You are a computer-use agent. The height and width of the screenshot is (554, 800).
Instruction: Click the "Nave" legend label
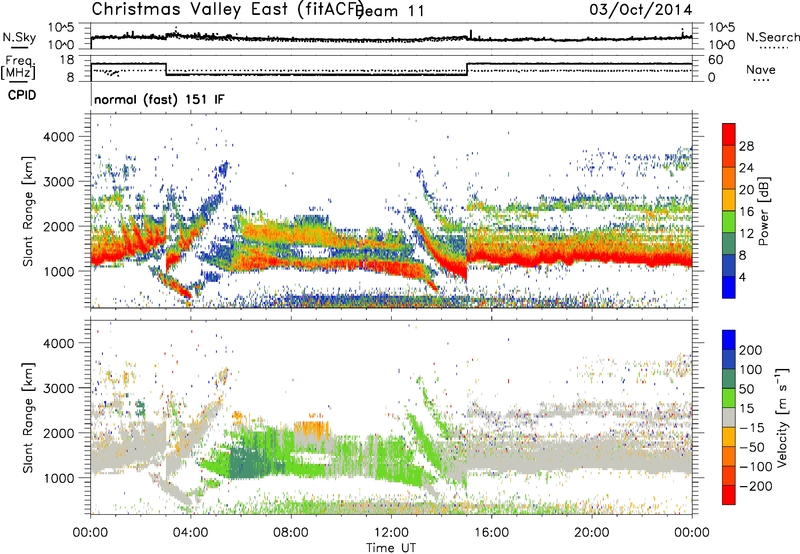pyautogui.click(x=761, y=69)
